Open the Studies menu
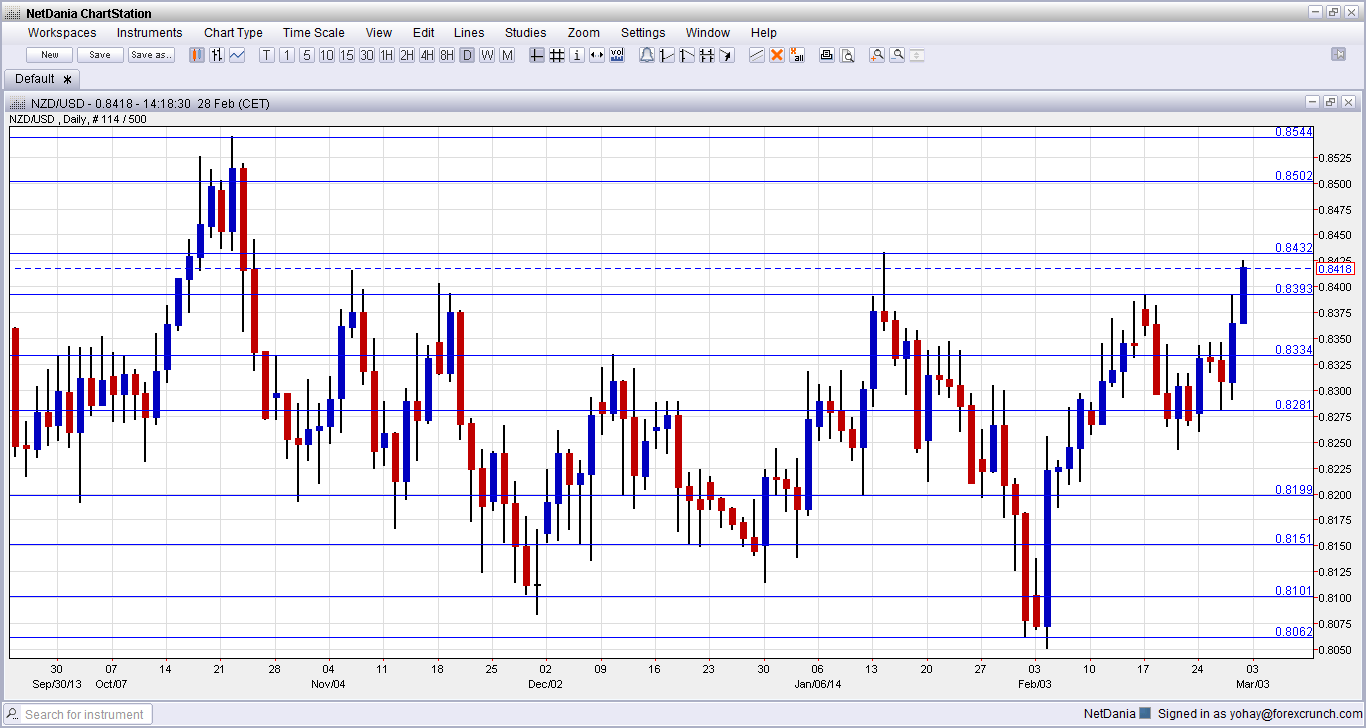 click(525, 33)
